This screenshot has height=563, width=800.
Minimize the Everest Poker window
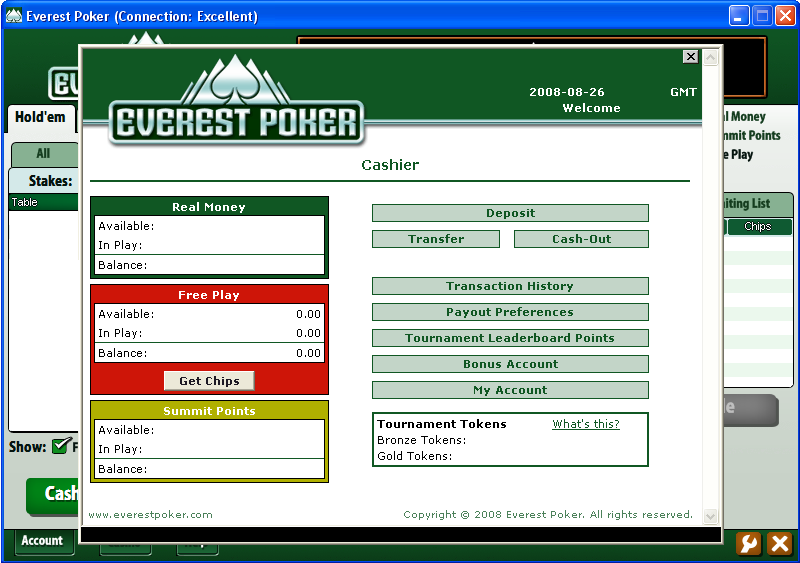(738, 16)
